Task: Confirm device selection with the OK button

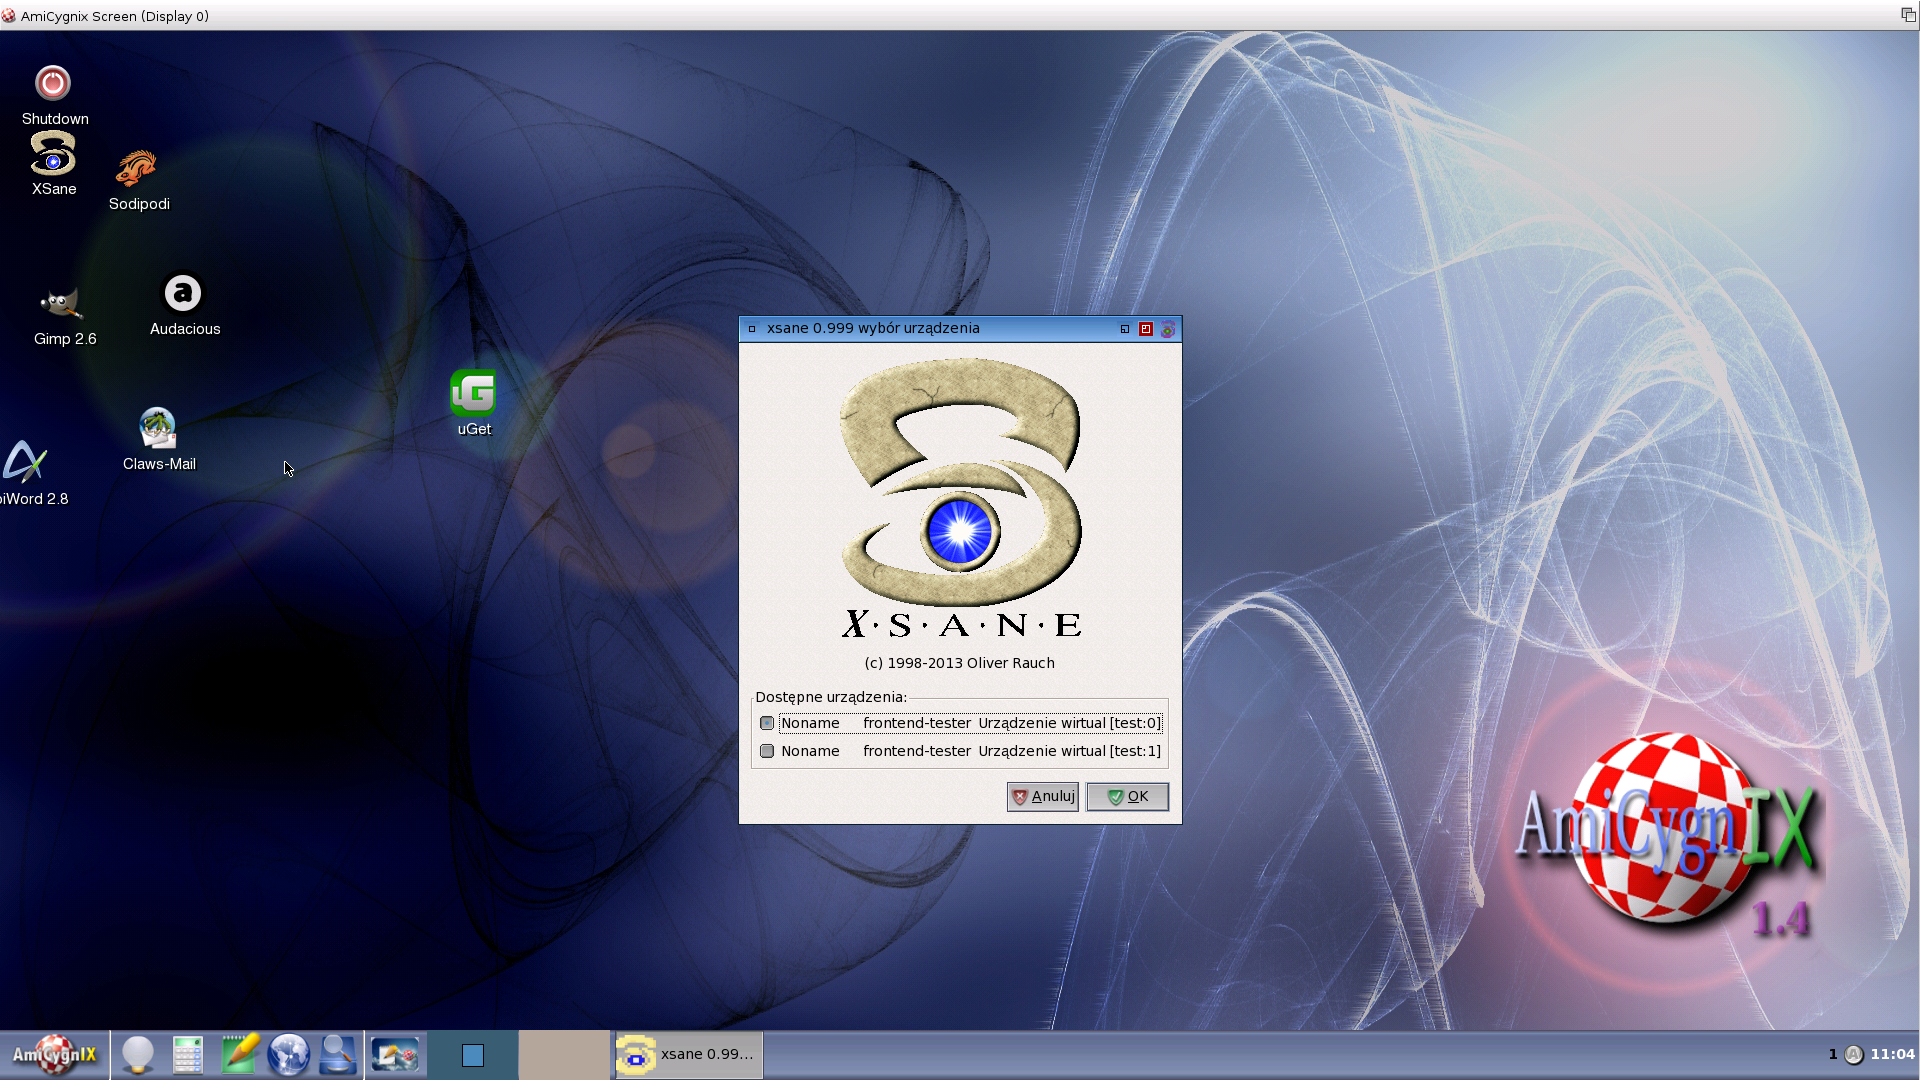Action: [1127, 797]
